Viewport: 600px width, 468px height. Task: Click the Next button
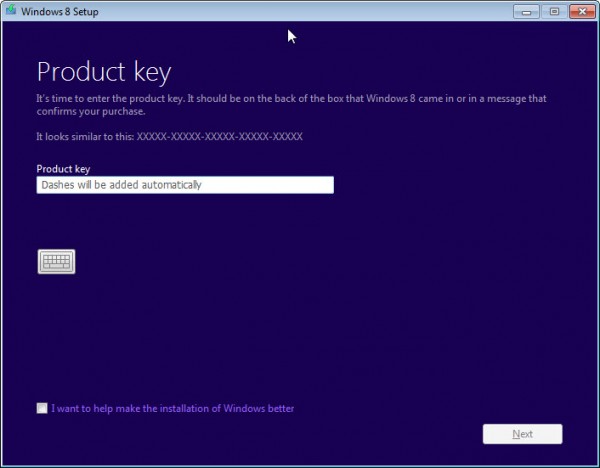click(522, 434)
